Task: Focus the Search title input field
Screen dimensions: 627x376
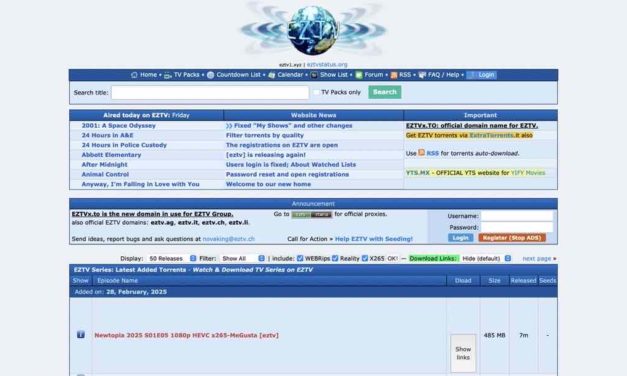Action: pos(210,92)
